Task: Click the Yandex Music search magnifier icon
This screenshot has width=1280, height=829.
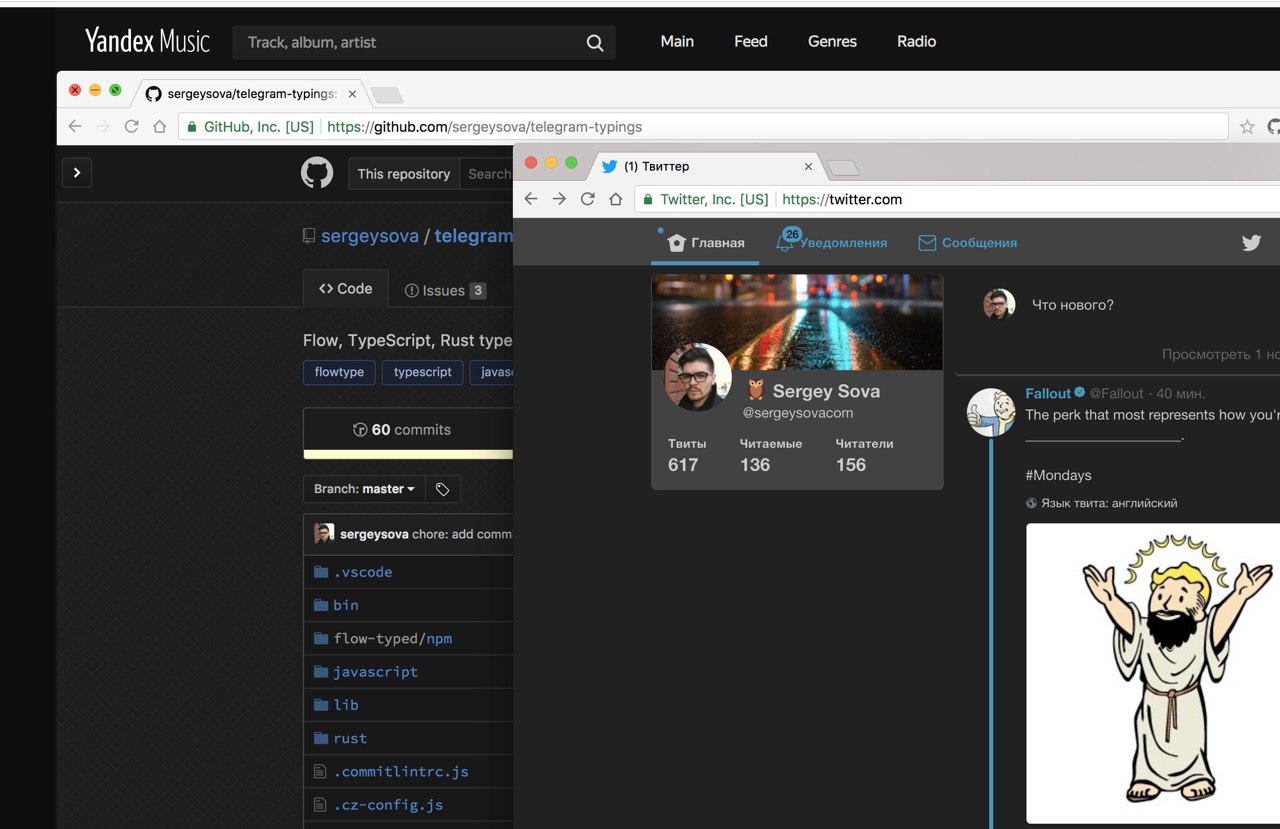Action: (595, 43)
